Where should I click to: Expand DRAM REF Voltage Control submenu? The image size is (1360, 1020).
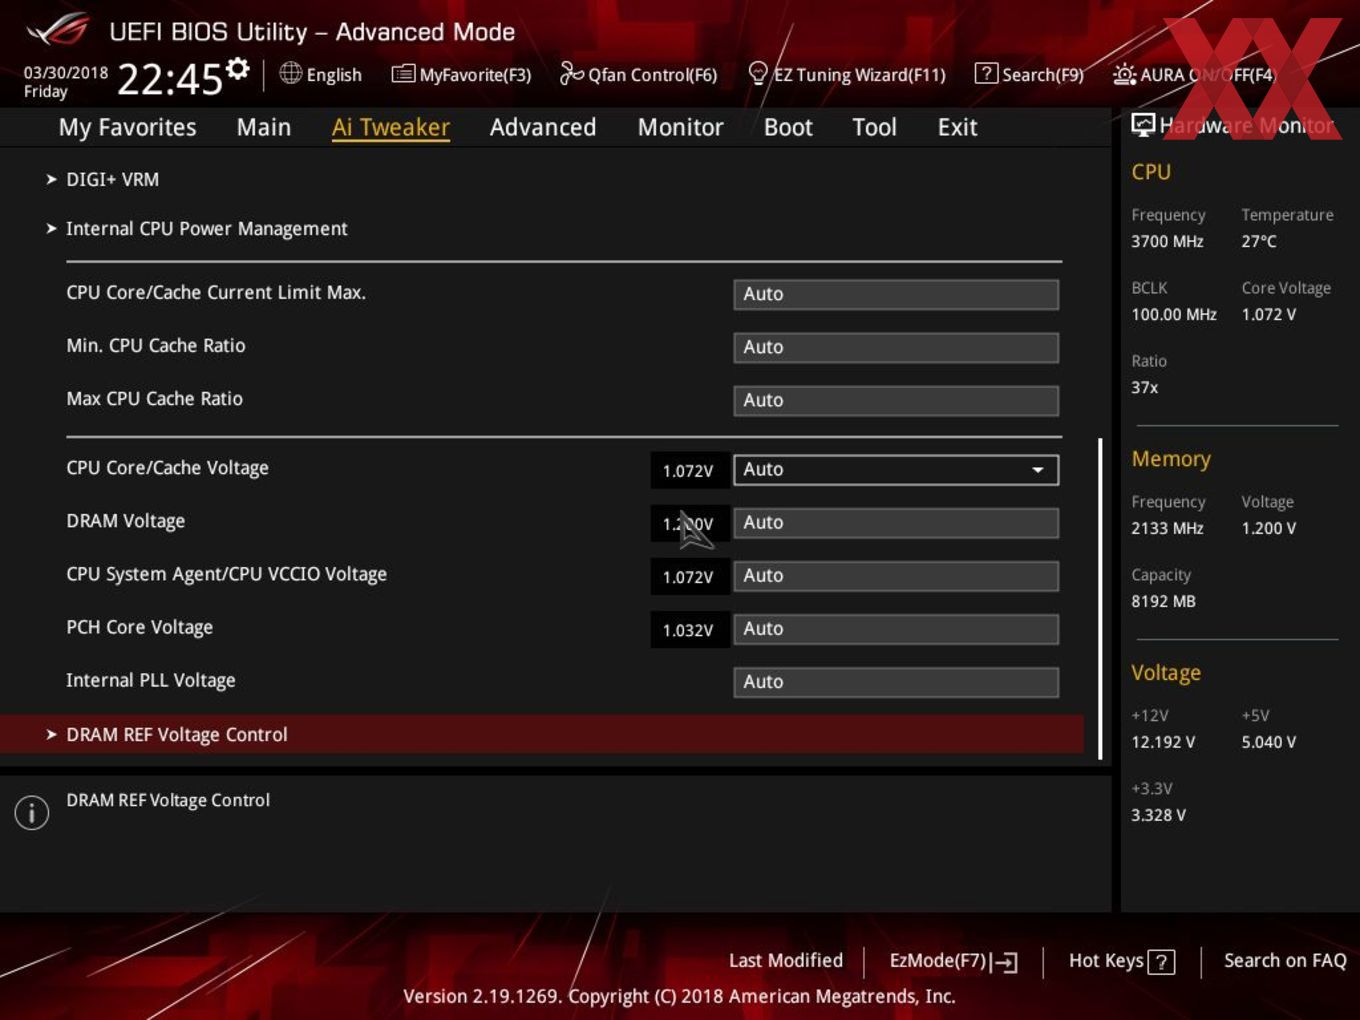(541, 734)
